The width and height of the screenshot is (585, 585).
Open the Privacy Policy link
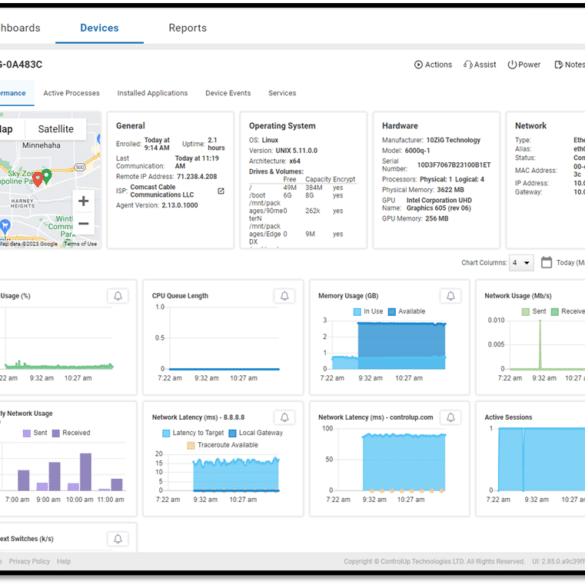29,561
